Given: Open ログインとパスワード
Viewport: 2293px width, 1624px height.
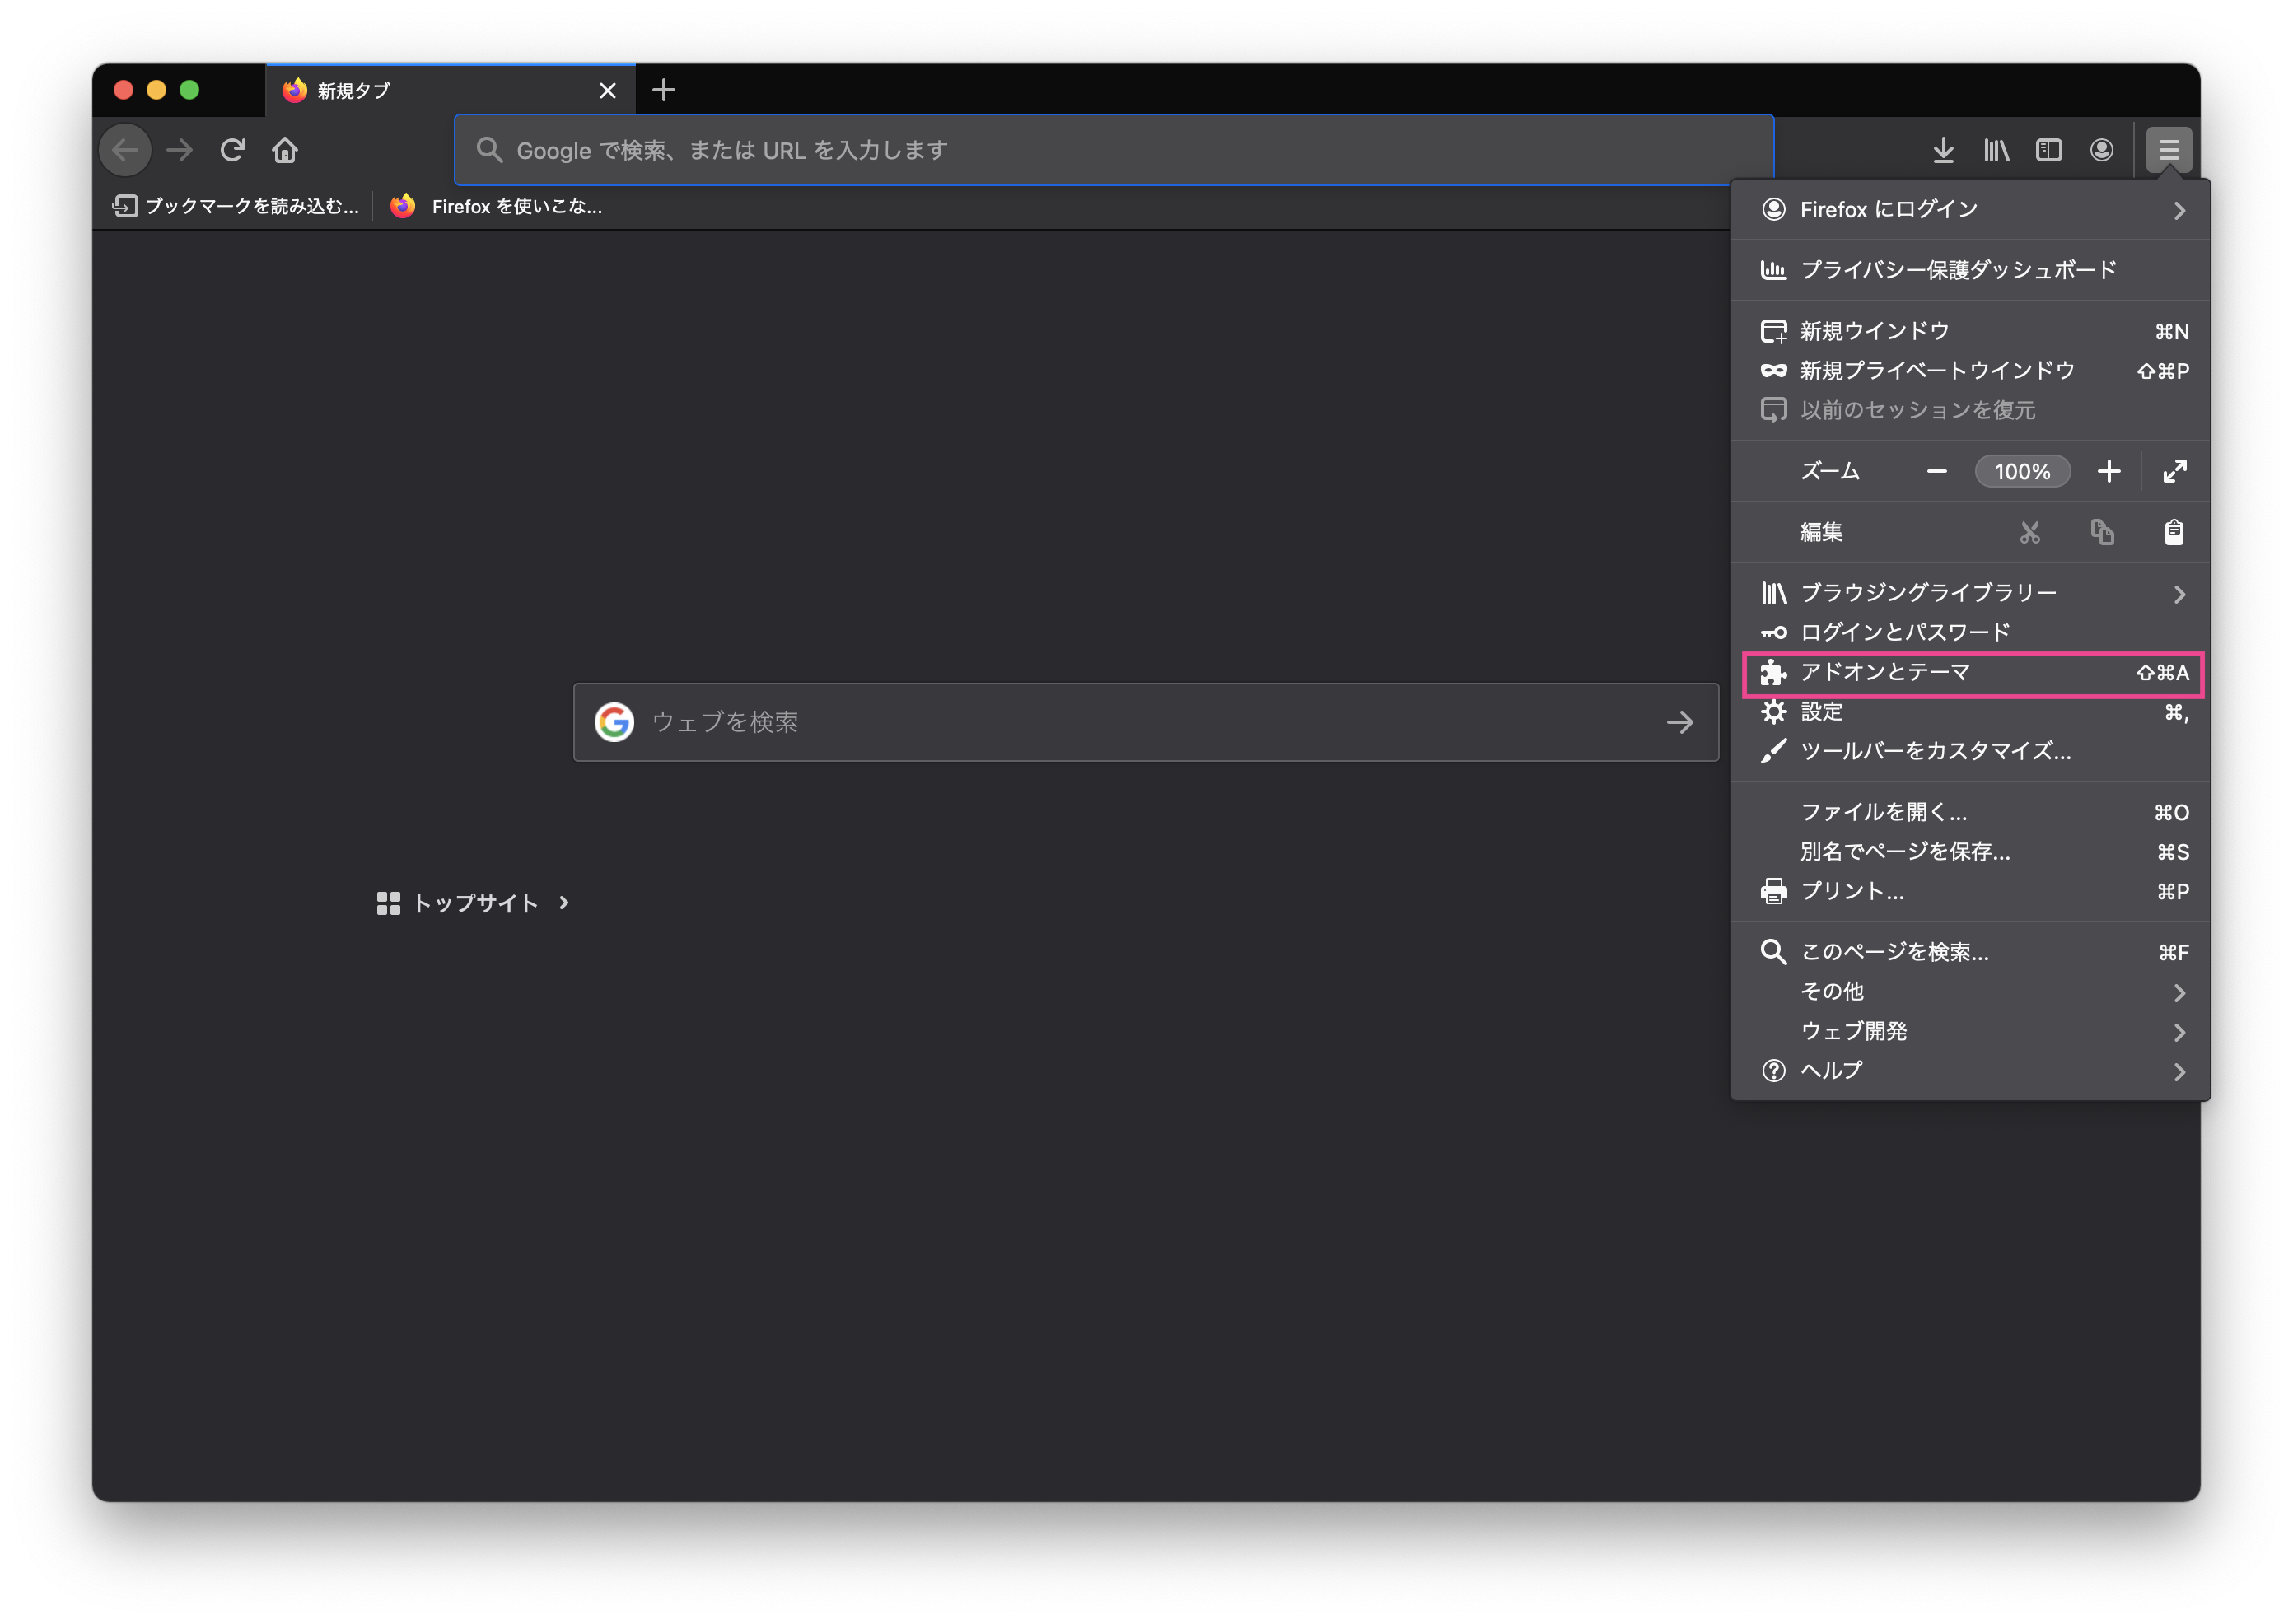Looking at the screenshot, I should [1970, 632].
